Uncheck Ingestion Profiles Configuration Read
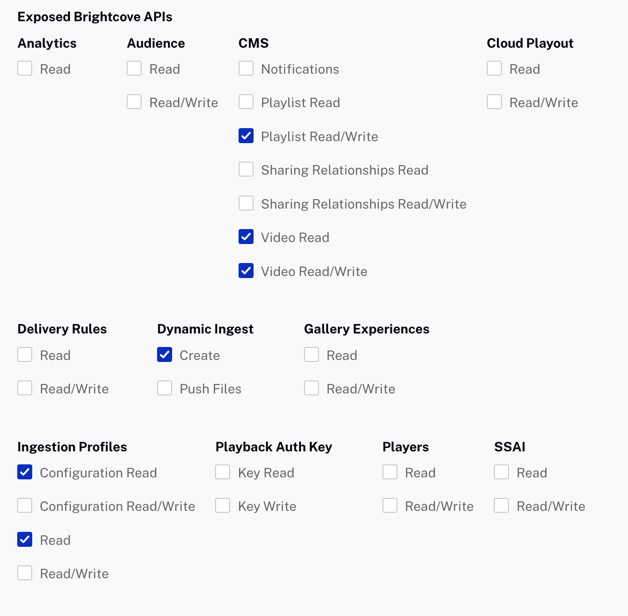 tap(25, 472)
